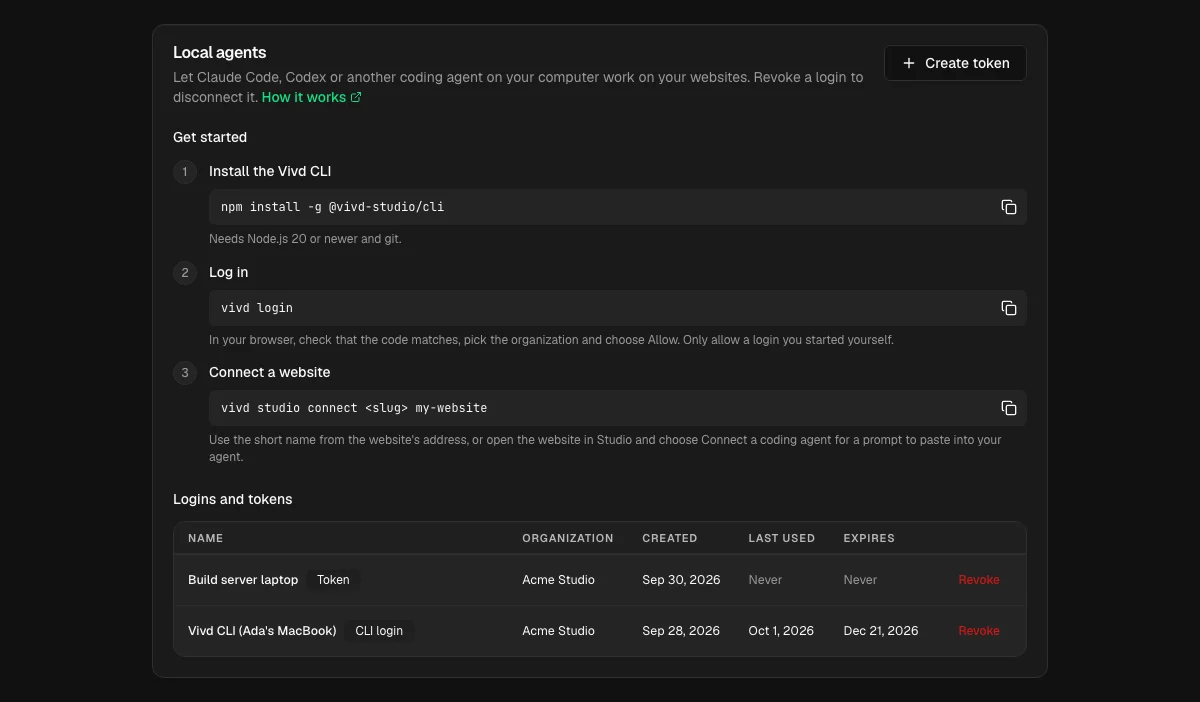Select the vivd login code text

tap(257, 308)
